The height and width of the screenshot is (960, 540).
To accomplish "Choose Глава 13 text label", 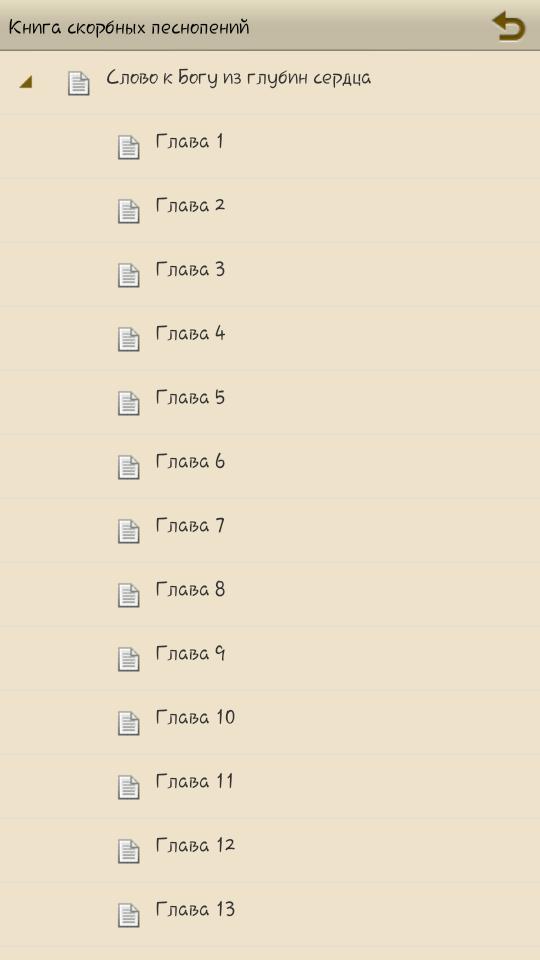I will (x=195, y=909).
